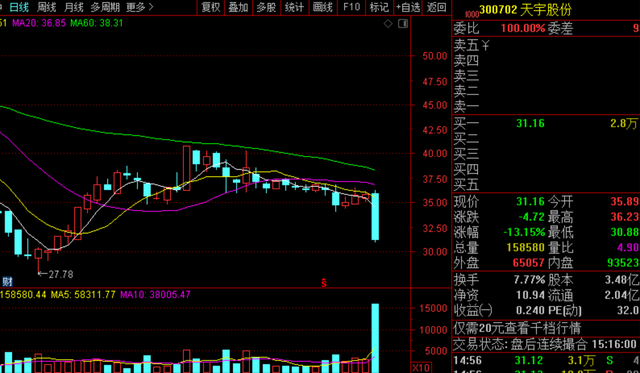This screenshot has width=640, height=373.
Task: Select the 多周期 multi-period tab
Action: [x=105, y=7]
